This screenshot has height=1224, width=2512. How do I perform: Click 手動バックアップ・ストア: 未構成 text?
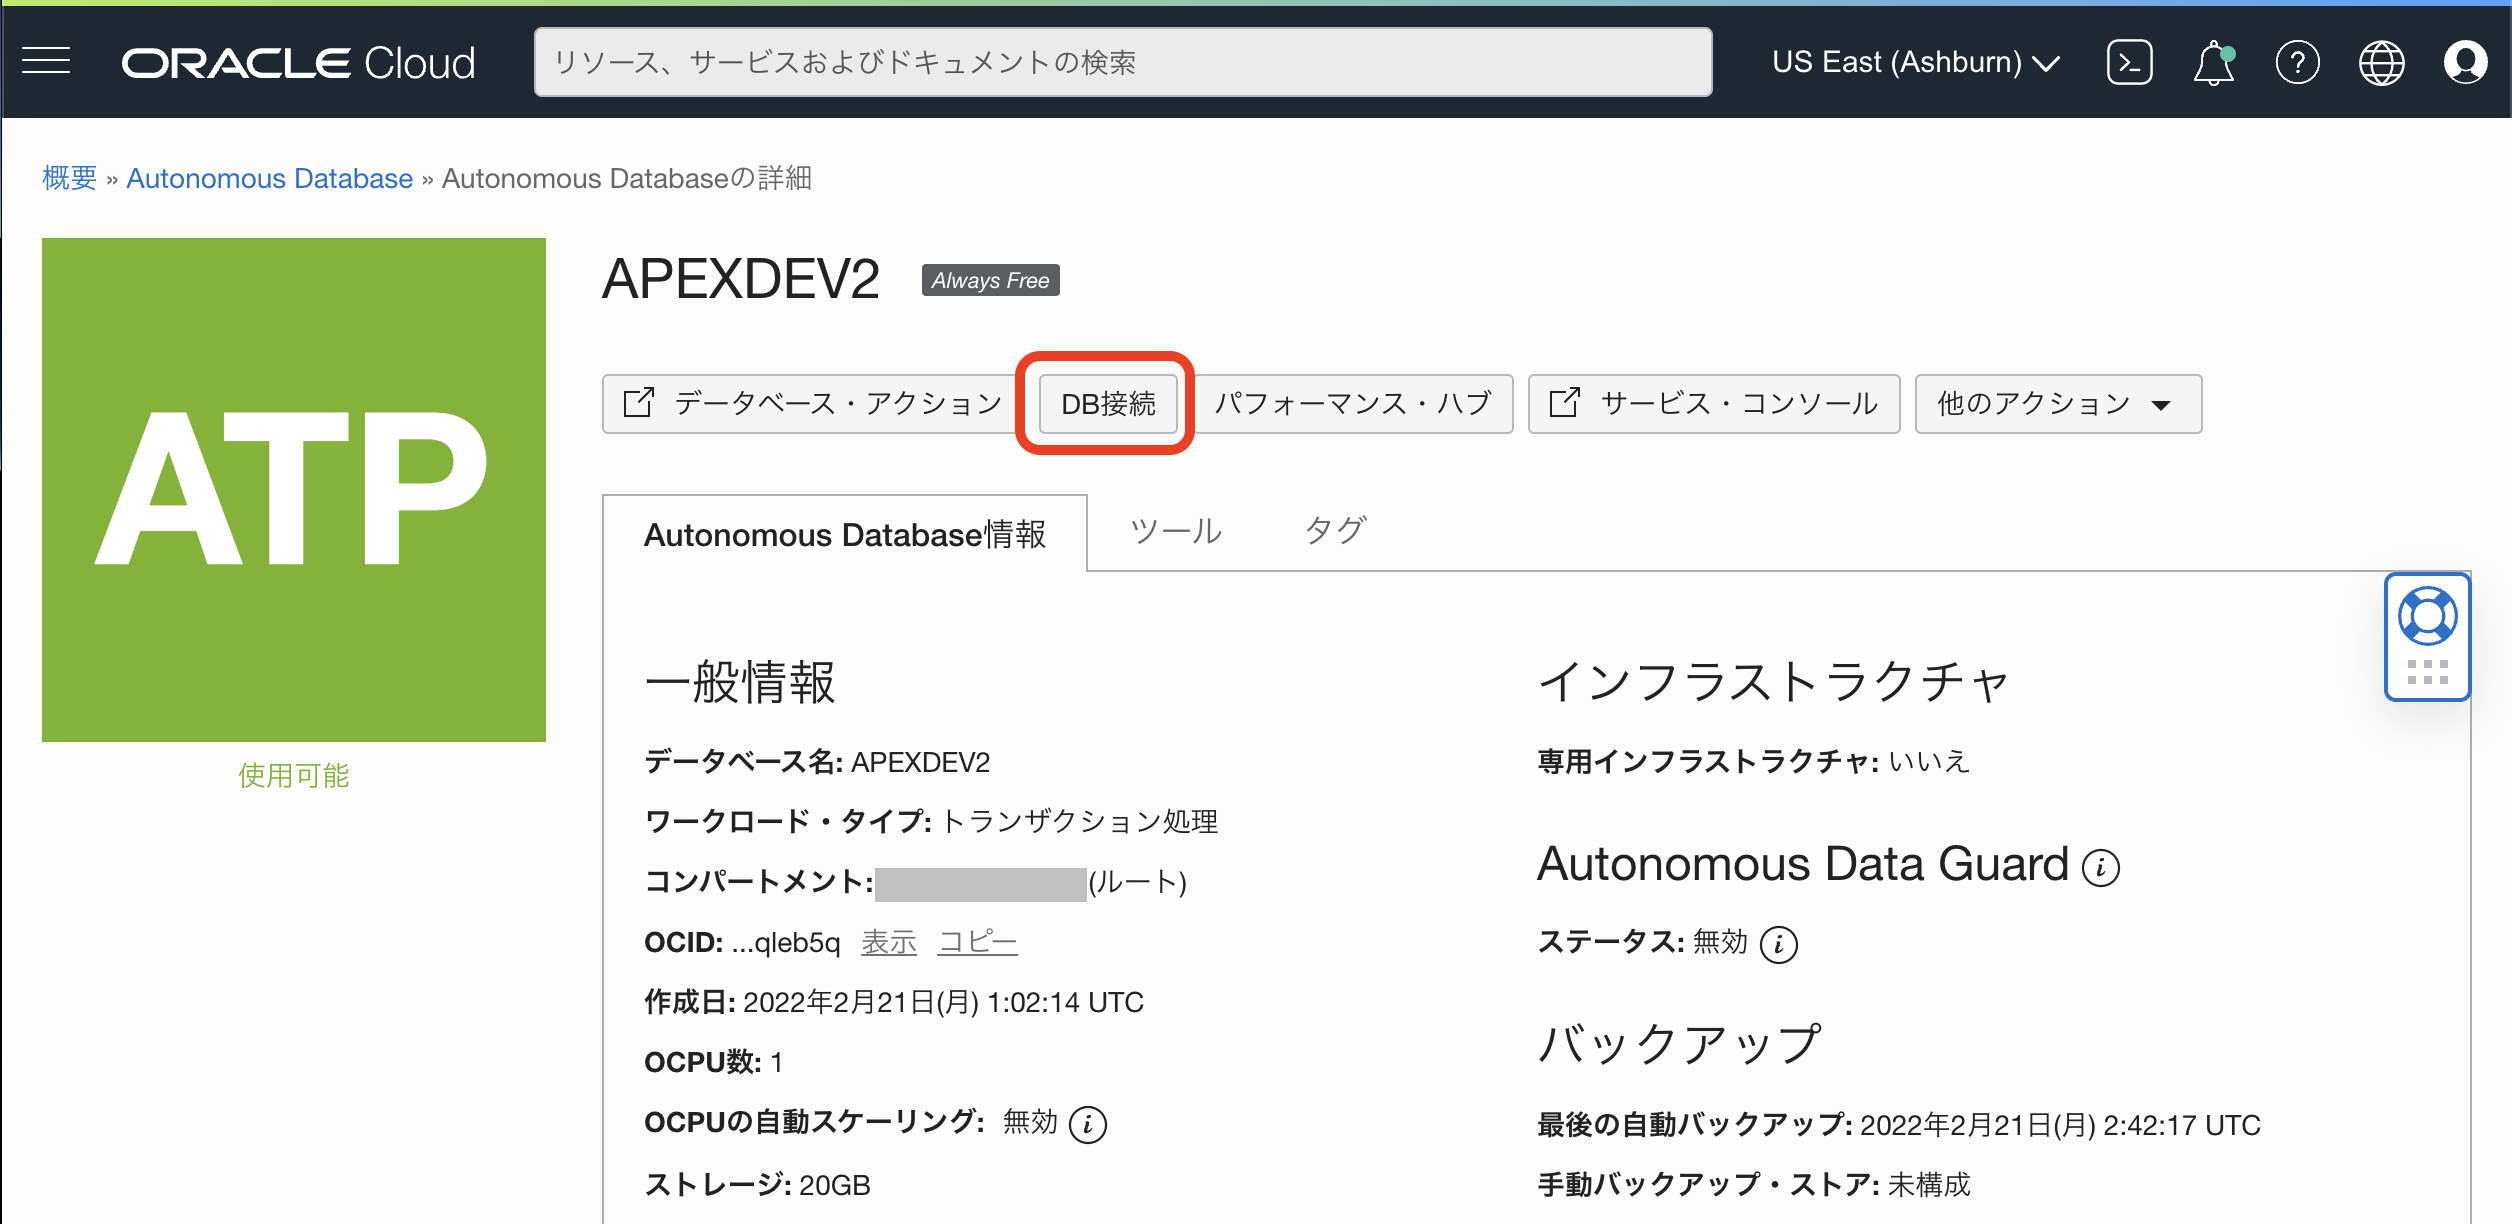click(x=1754, y=1185)
